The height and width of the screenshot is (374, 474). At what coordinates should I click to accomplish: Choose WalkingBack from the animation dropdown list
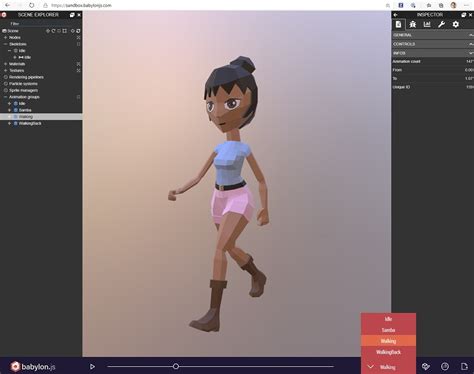point(388,352)
